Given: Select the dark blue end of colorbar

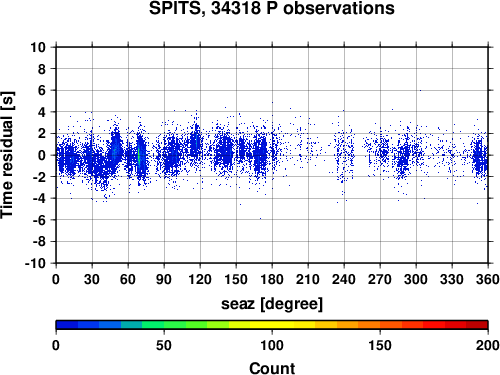Looking at the screenshot, I should pos(67,325).
